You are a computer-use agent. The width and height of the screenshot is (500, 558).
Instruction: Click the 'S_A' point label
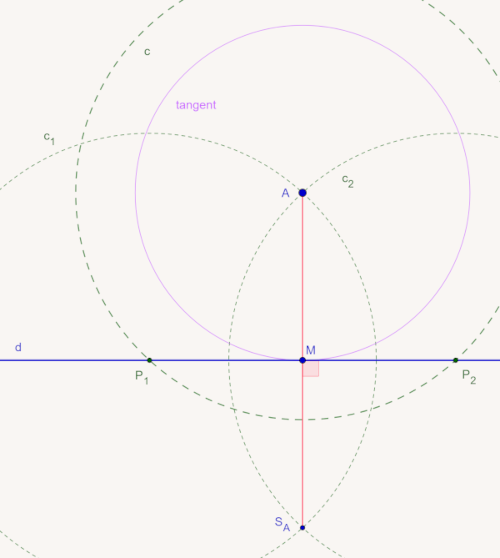[282, 524]
